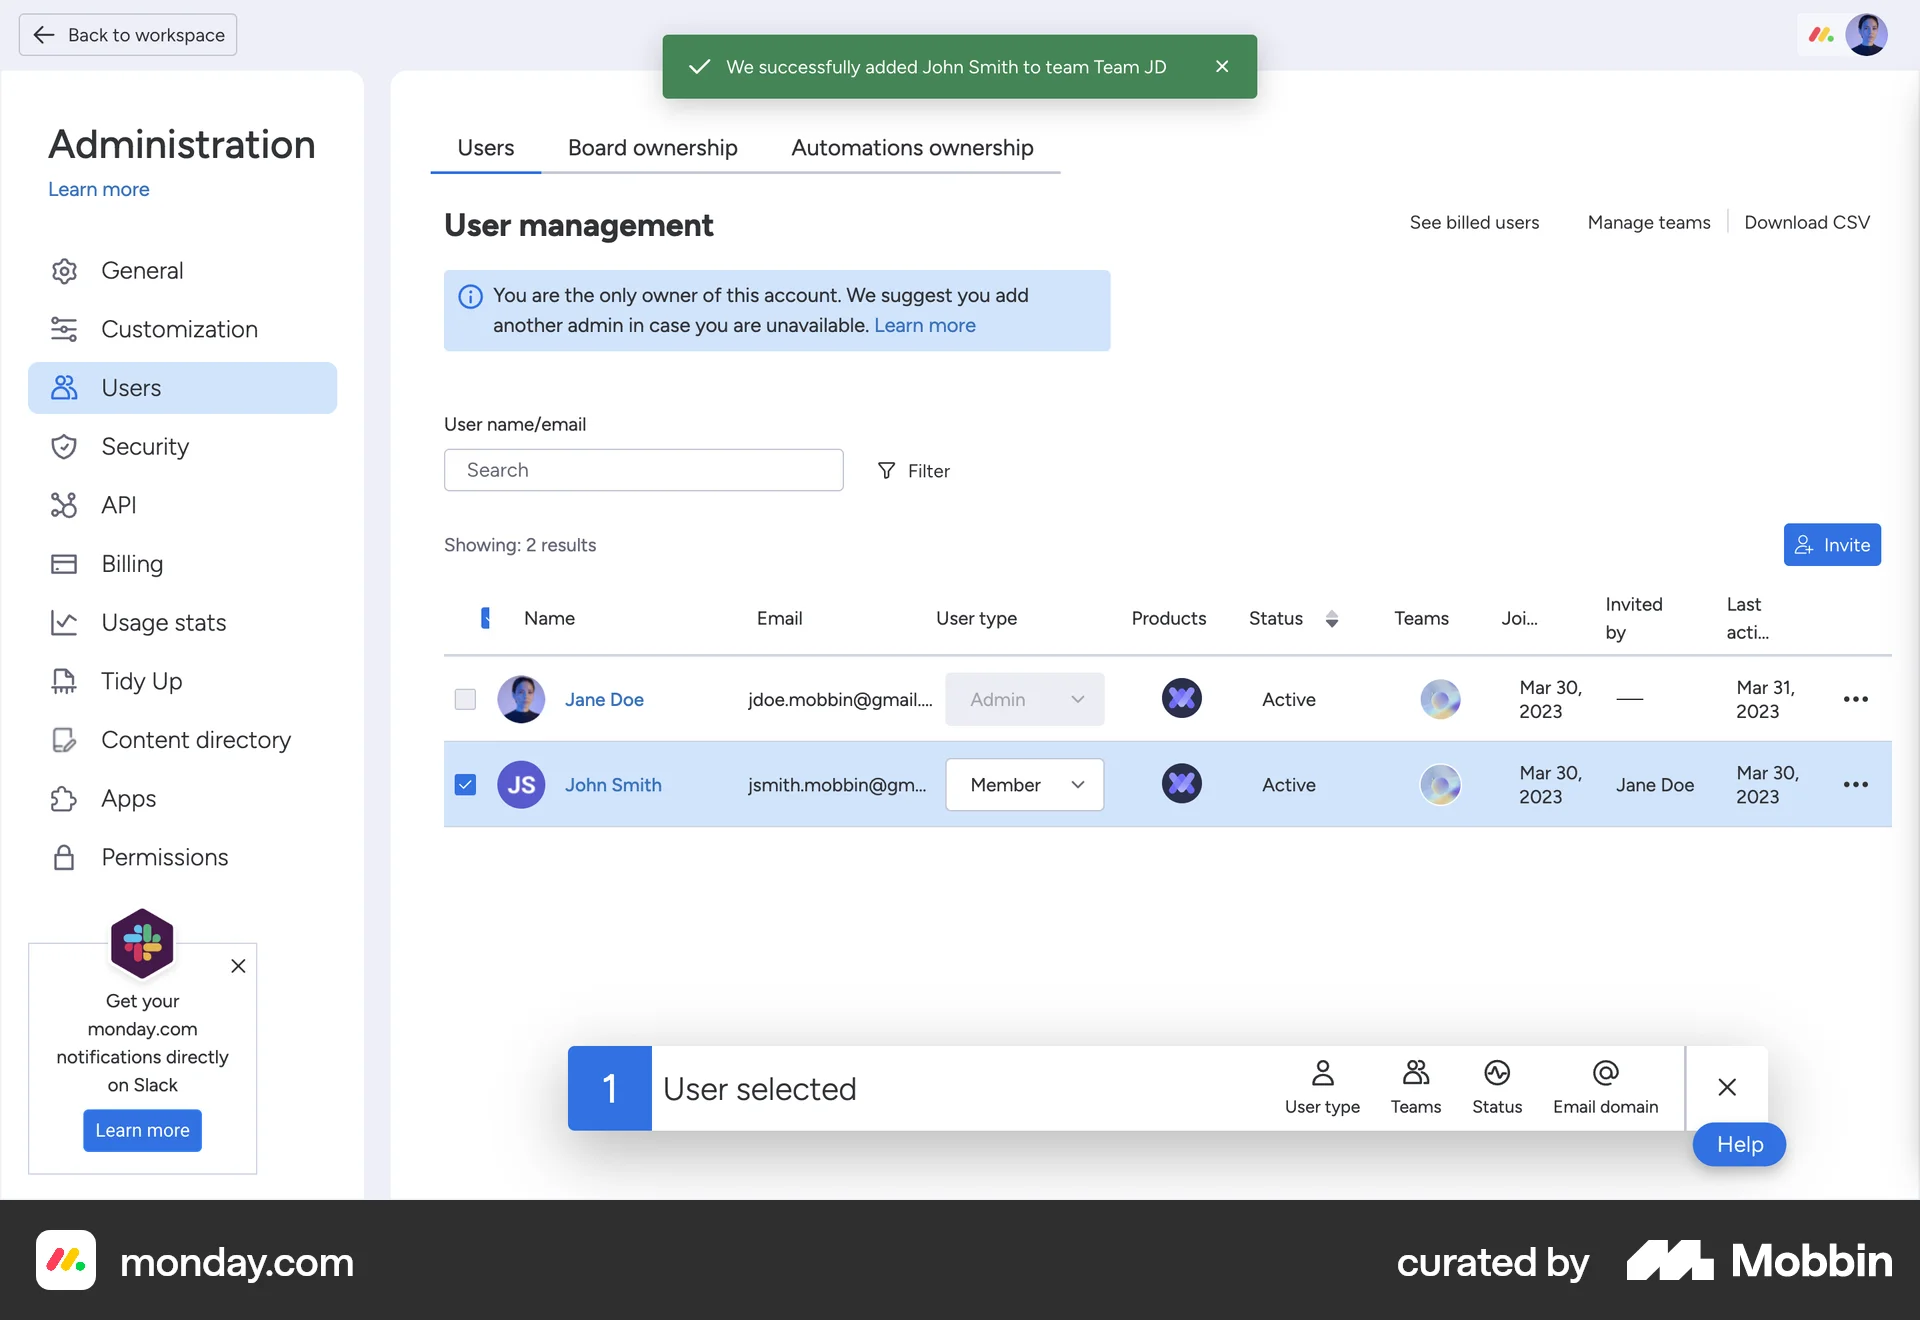This screenshot has width=1920, height=1320.
Task: Open Manage teams
Action: [1648, 222]
